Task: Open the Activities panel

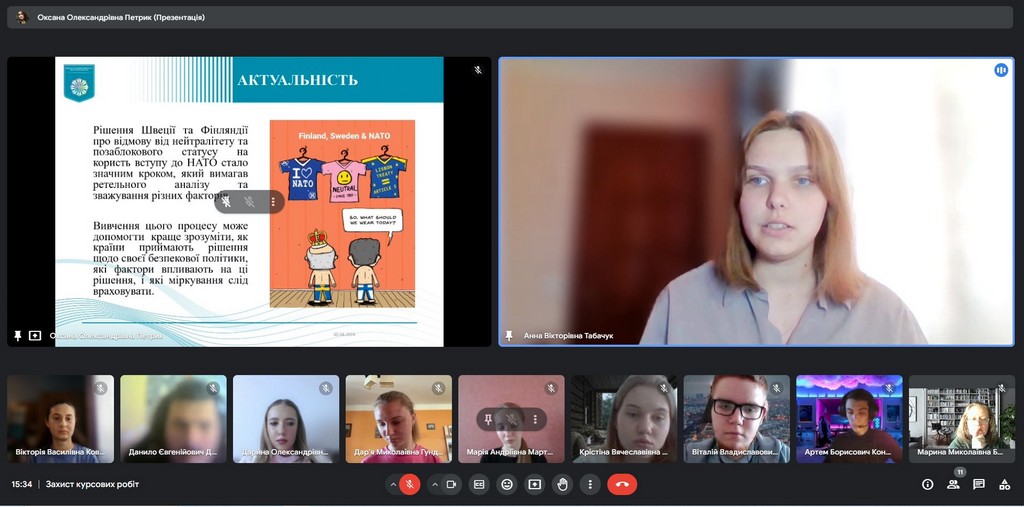Action: (x=1004, y=484)
